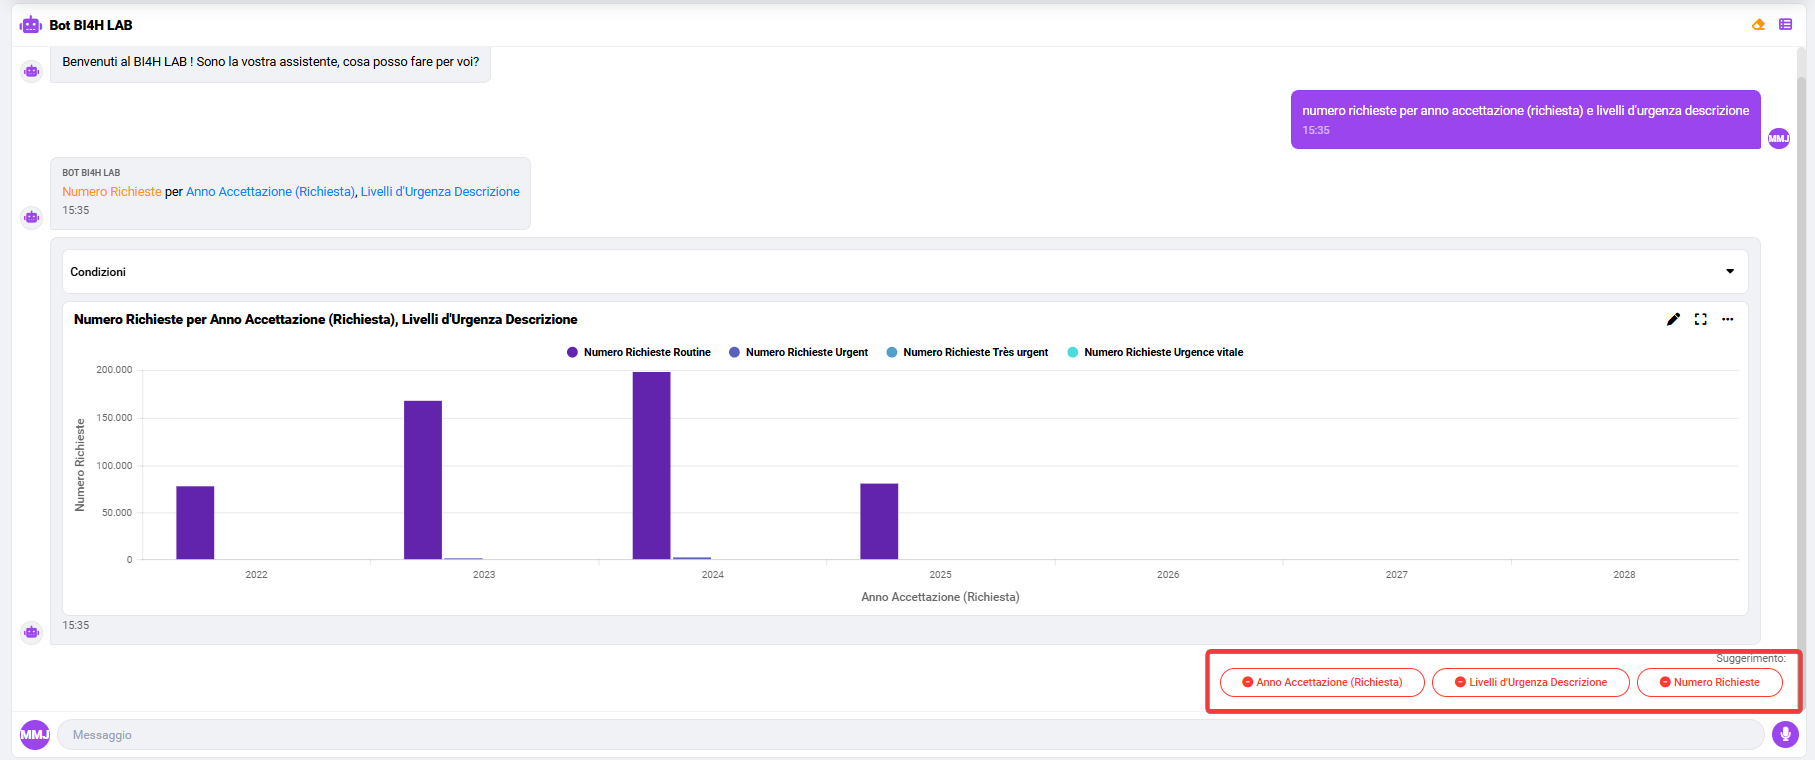Expand the Condizioni panel by its label
Viewport: 1815px width, 760px height.
(x=98, y=272)
